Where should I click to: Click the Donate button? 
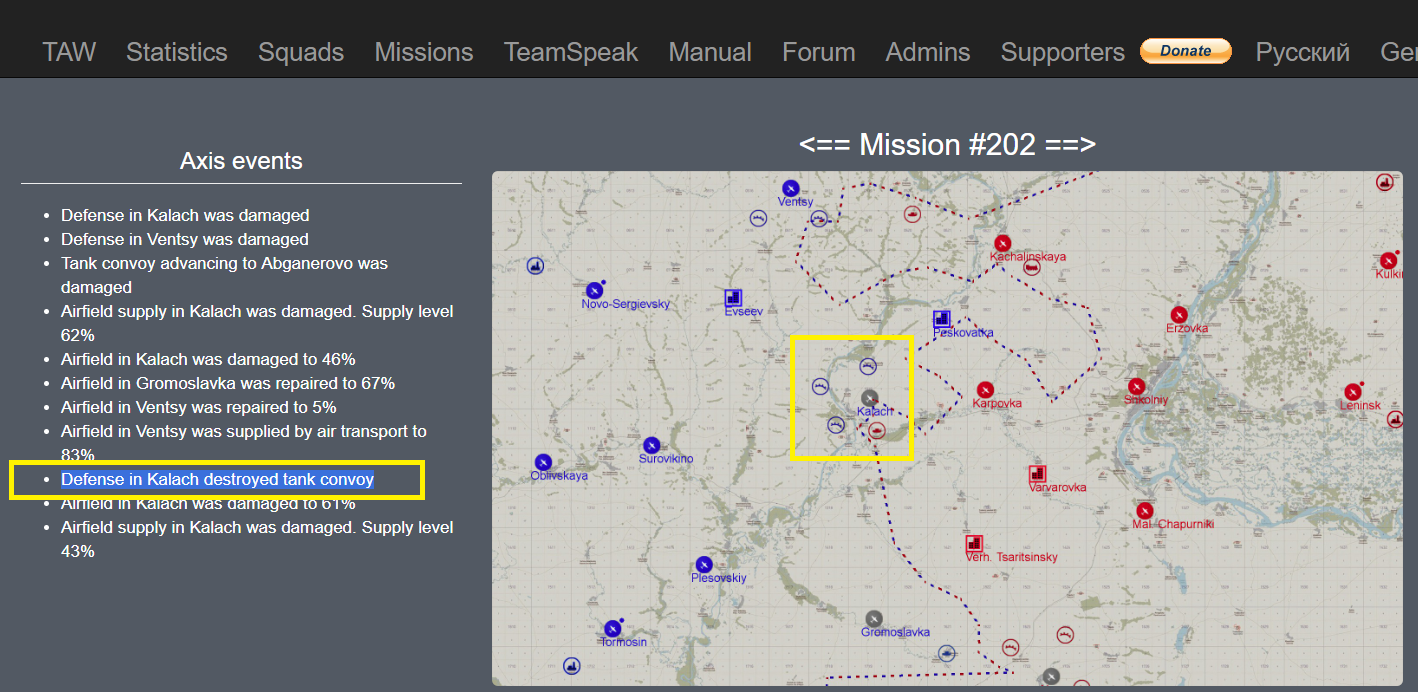click(x=1186, y=51)
